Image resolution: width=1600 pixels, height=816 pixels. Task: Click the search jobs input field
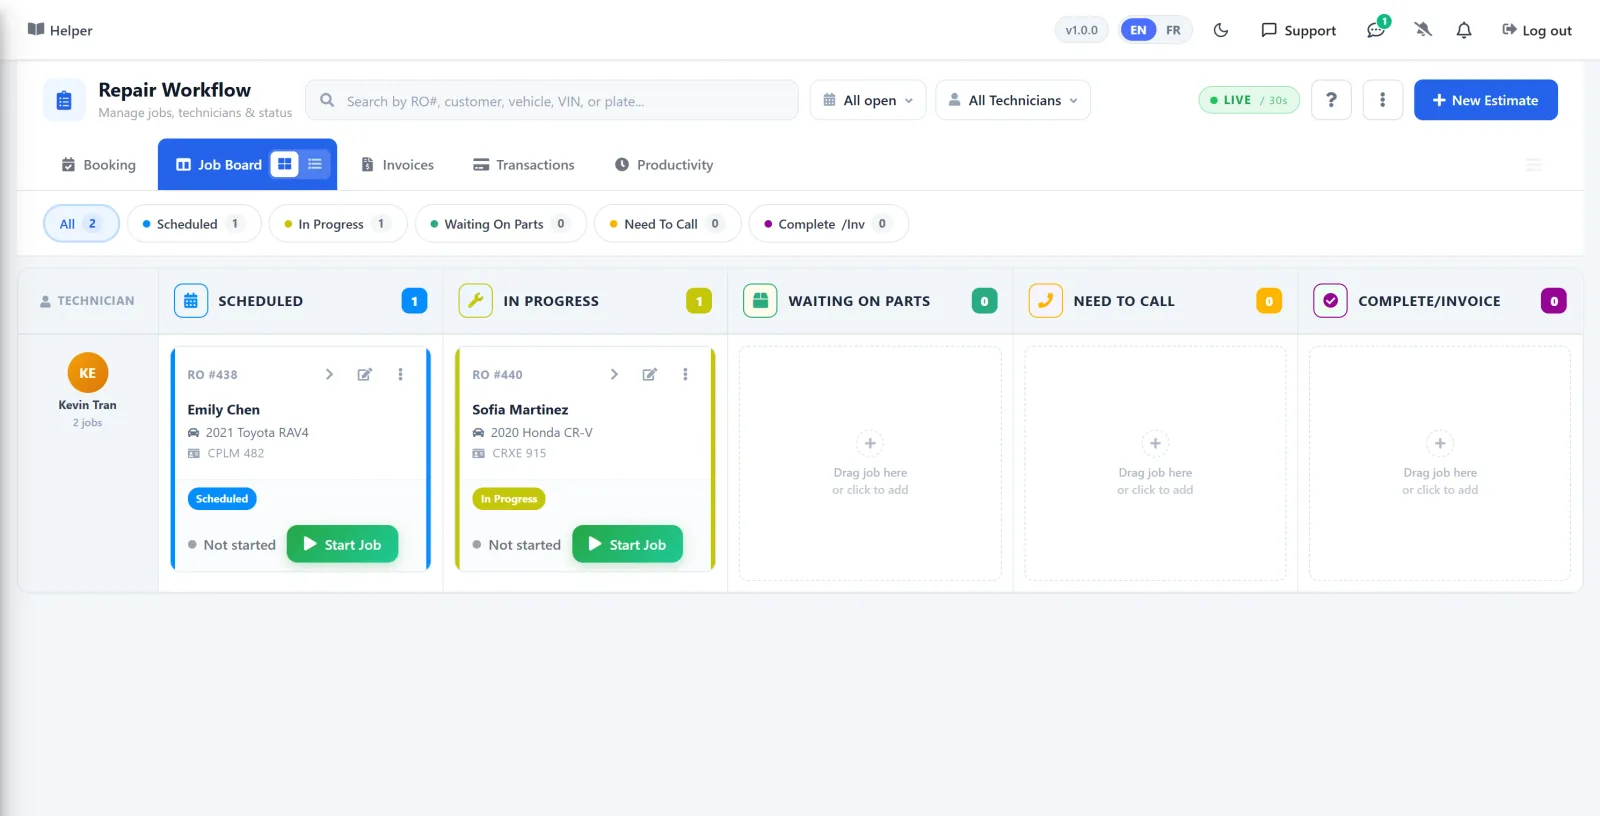[x=552, y=100]
